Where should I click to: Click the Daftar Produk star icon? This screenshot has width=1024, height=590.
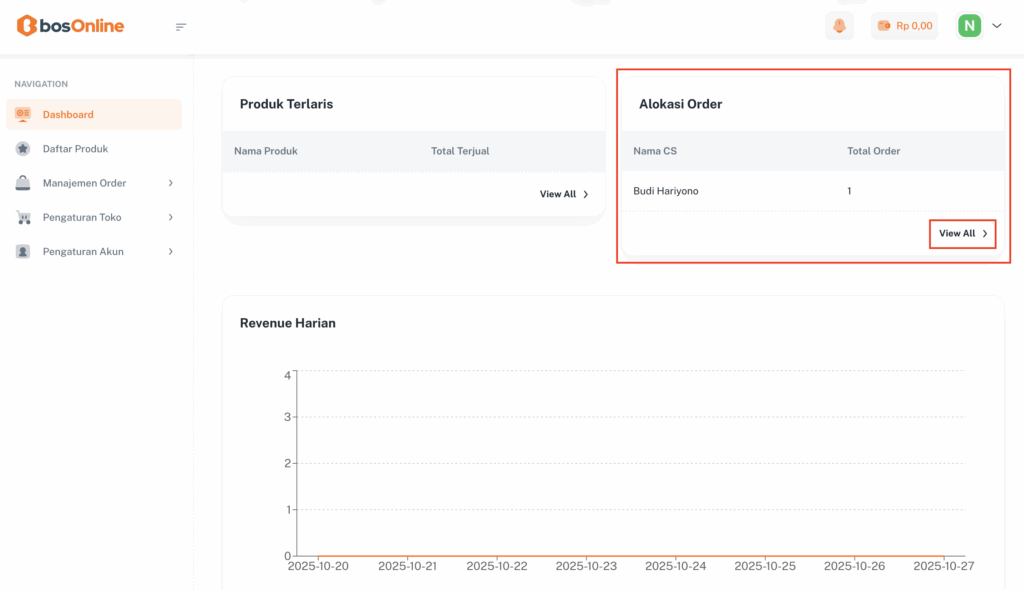(23, 149)
